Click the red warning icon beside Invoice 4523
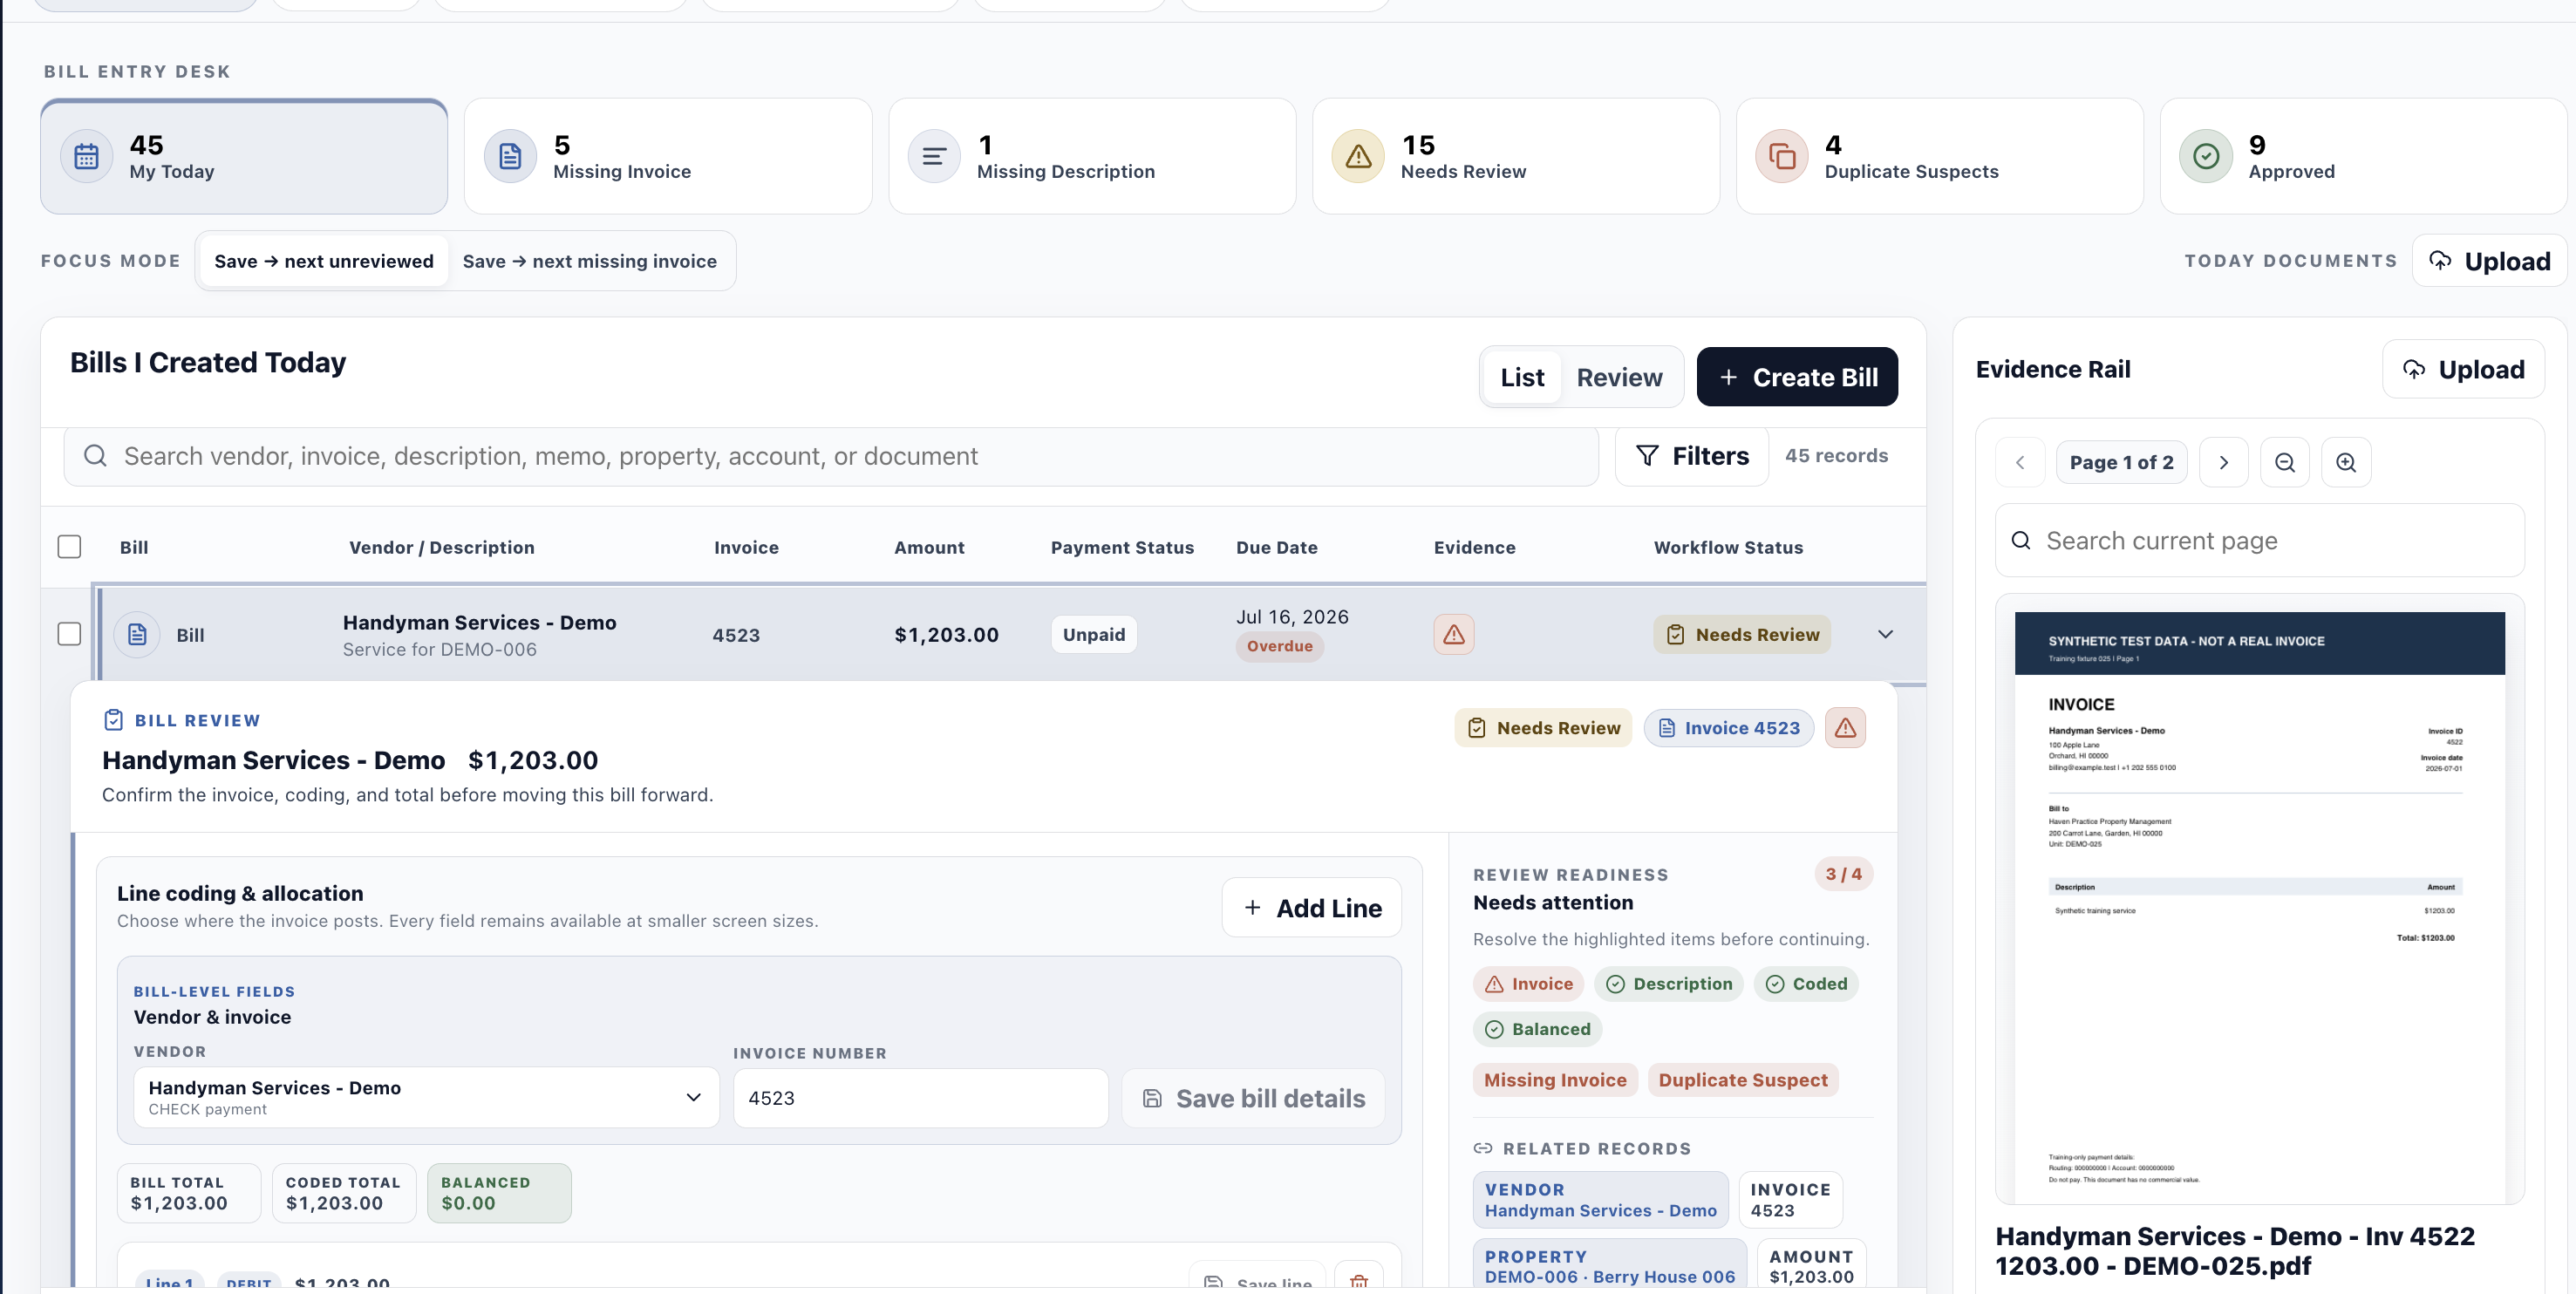Viewport: 2576px width, 1294px height. click(1845, 728)
